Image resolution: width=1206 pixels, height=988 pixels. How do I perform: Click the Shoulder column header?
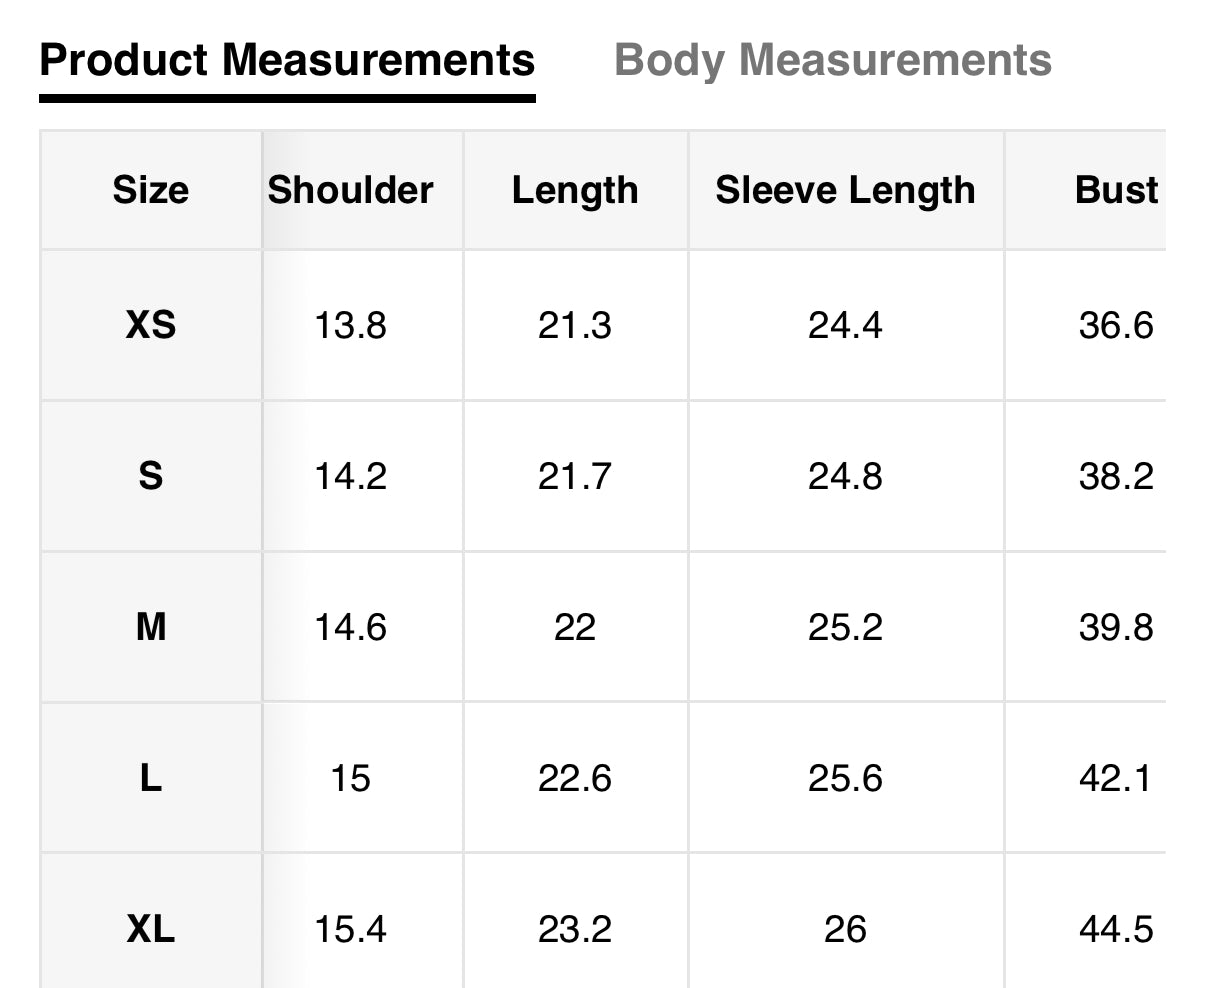[x=351, y=190]
